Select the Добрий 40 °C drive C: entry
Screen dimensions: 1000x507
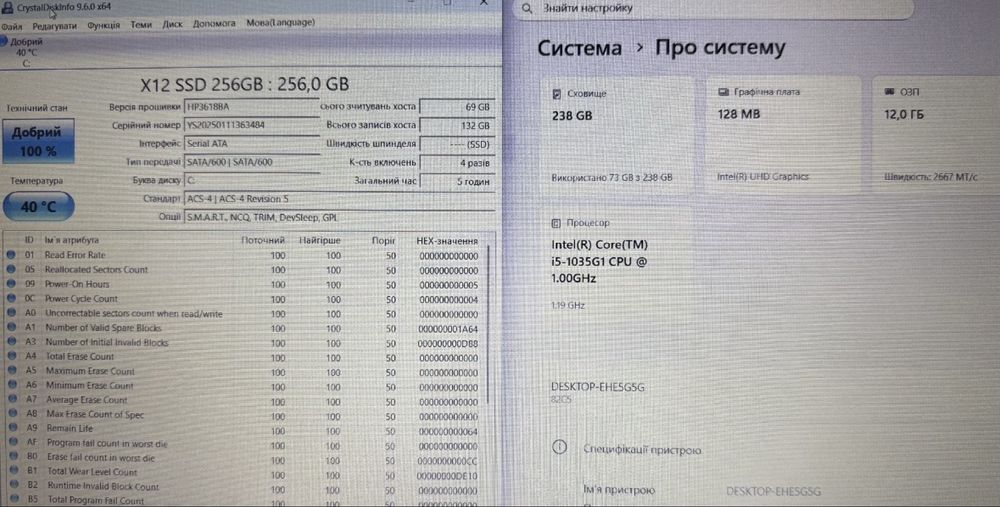pos(23,52)
